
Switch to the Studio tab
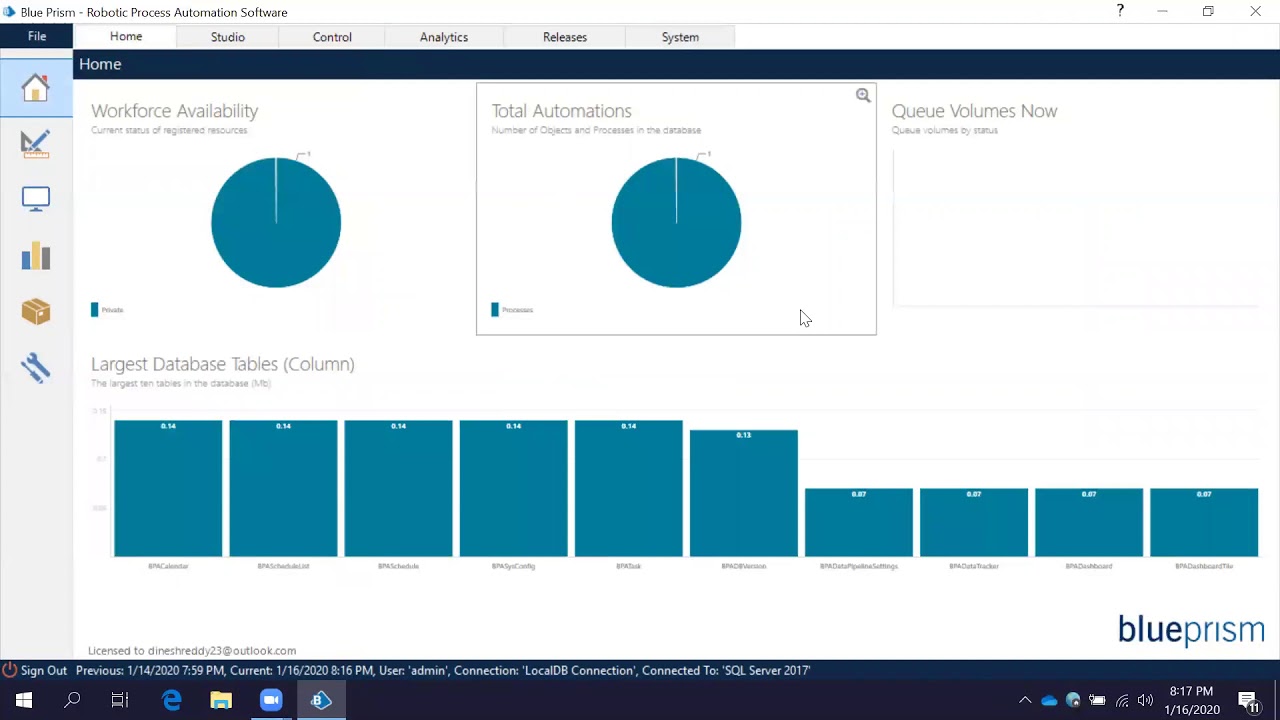point(228,37)
